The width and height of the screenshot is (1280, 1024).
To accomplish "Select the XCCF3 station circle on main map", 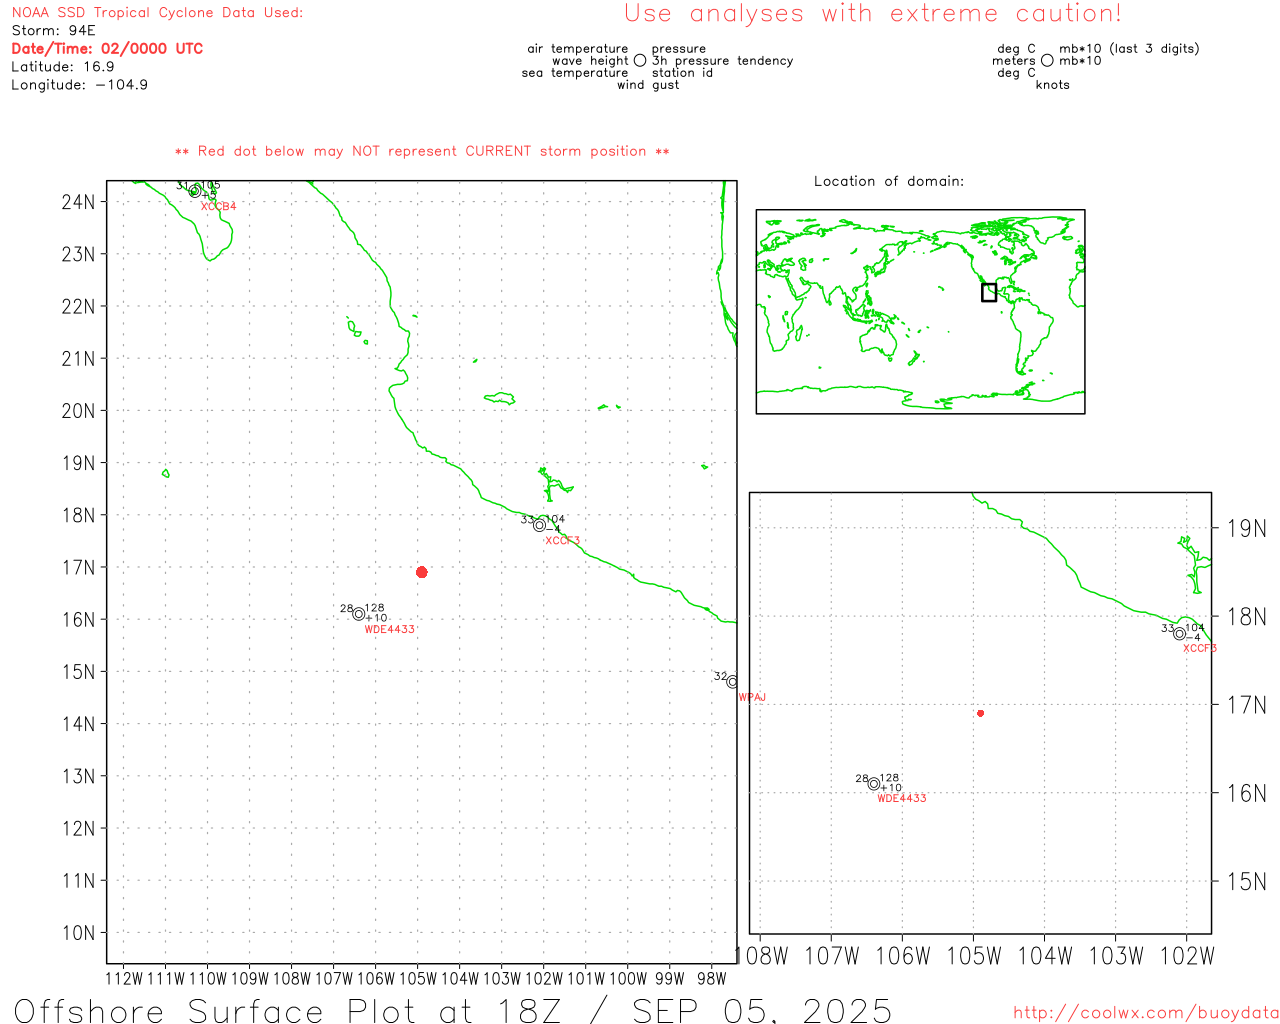I will pos(539,525).
